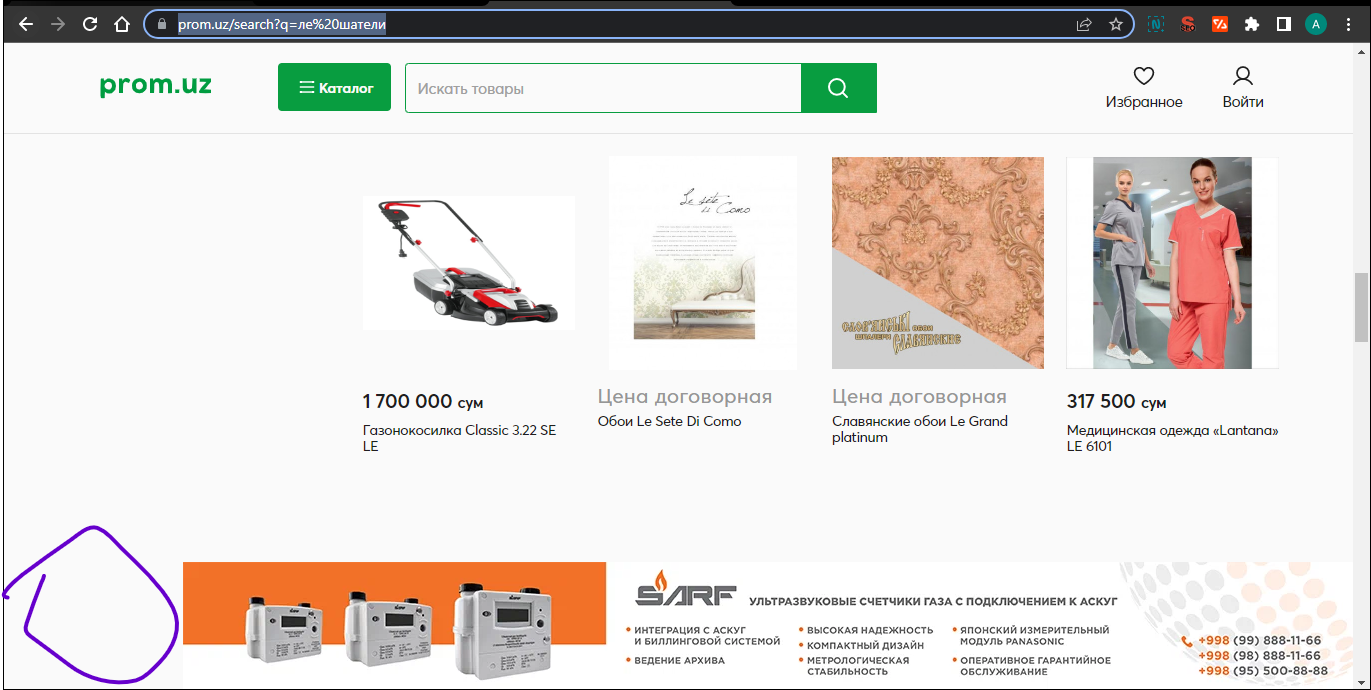Open the Lantana medical clothing image
Viewport: 1371px width, 690px height.
(1172, 263)
